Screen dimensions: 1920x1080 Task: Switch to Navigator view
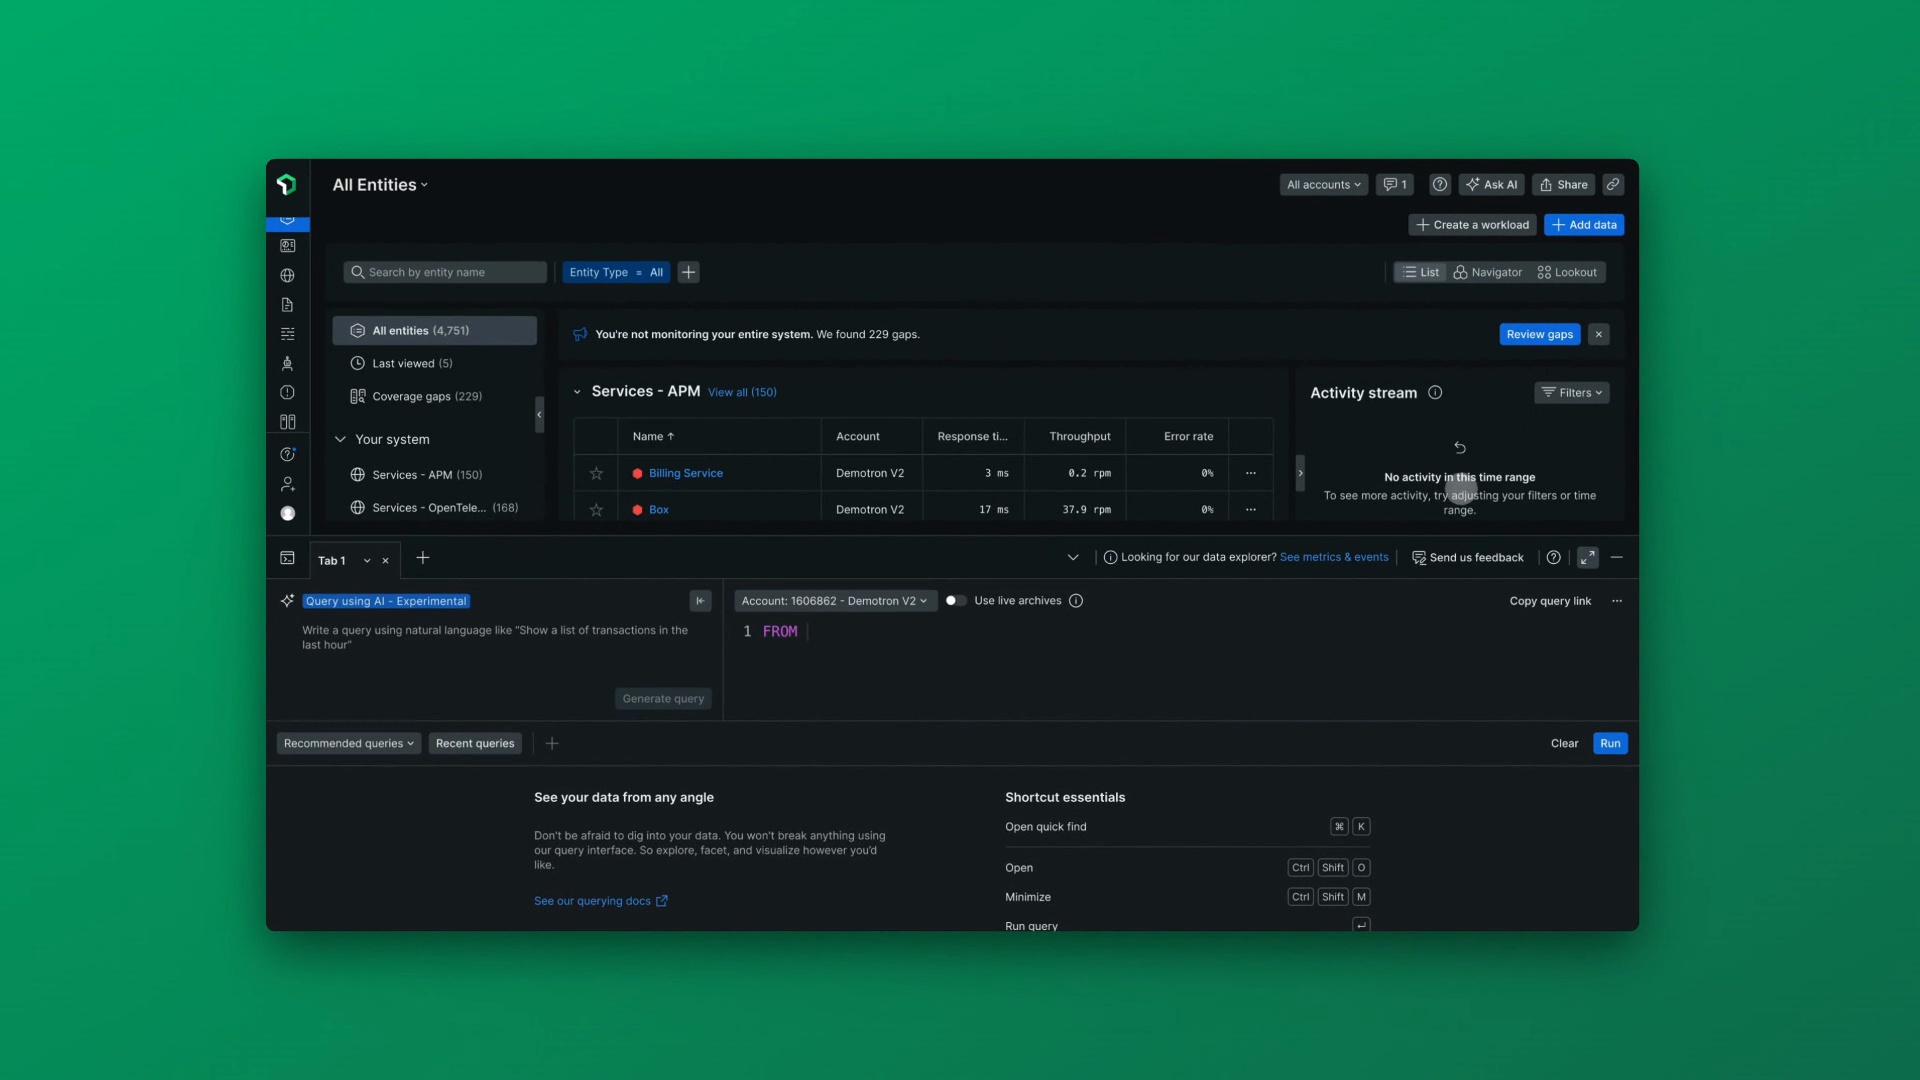[x=1488, y=272]
